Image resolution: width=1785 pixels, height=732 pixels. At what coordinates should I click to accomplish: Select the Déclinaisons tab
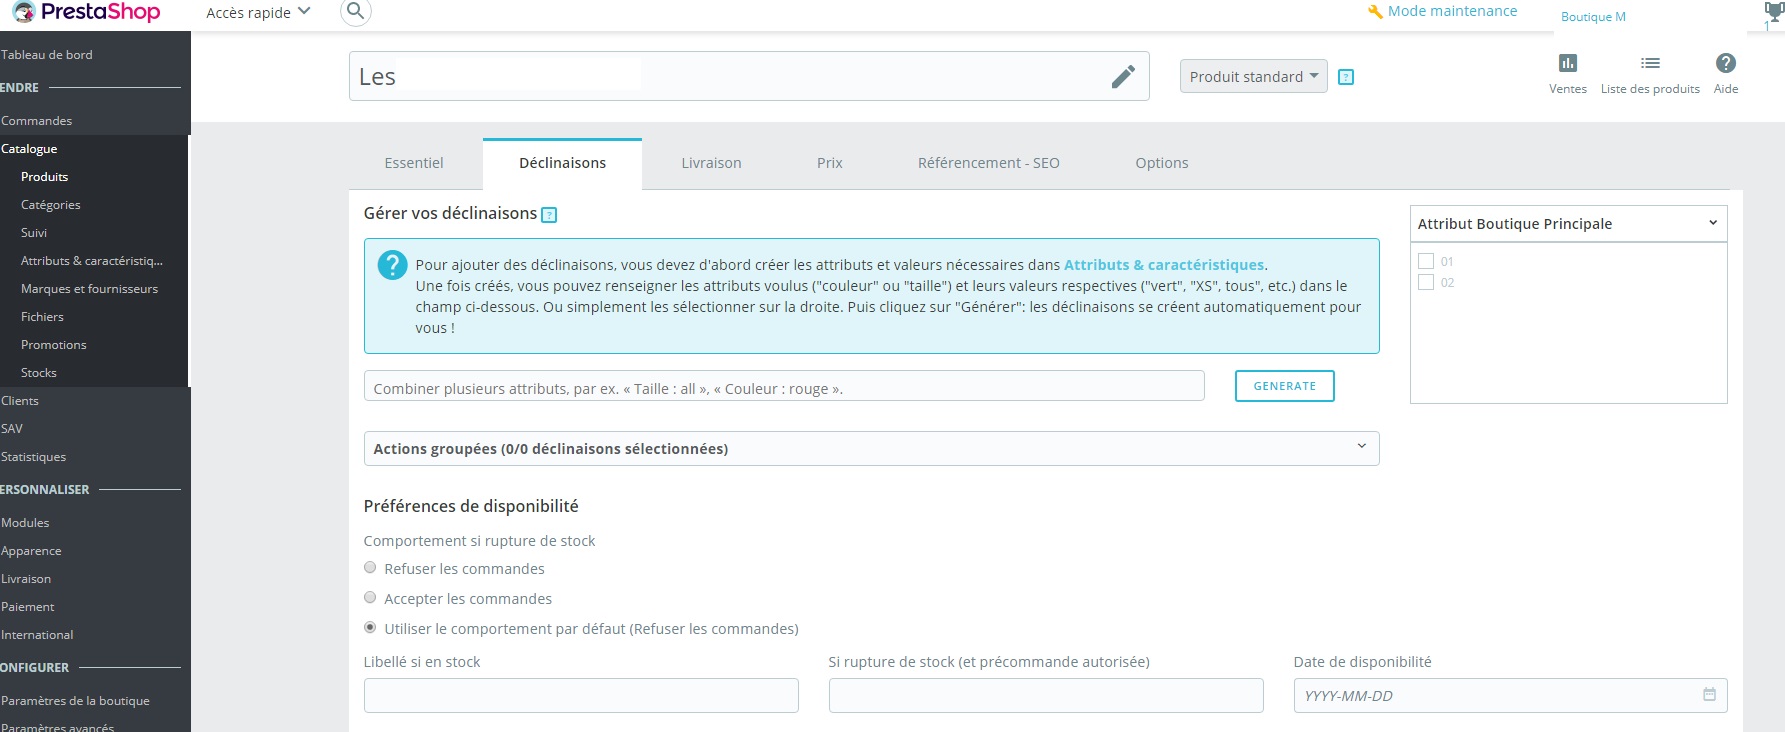coord(562,163)
